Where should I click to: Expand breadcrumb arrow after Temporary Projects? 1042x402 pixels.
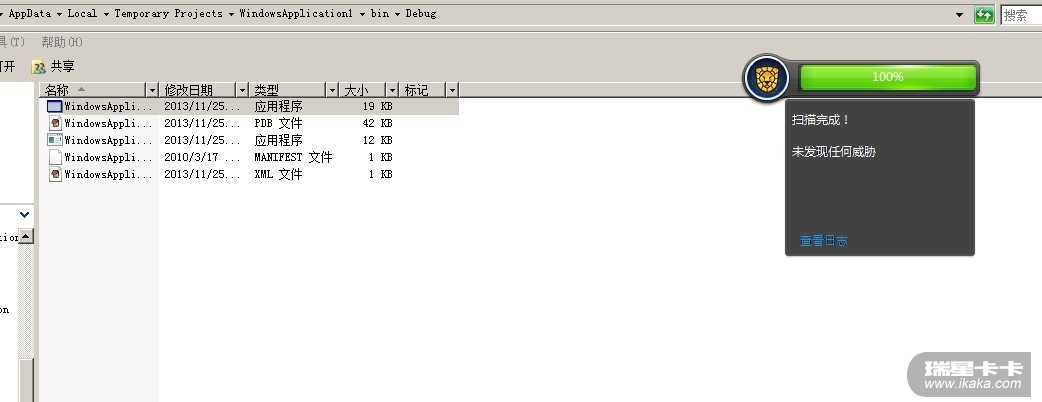231,14
